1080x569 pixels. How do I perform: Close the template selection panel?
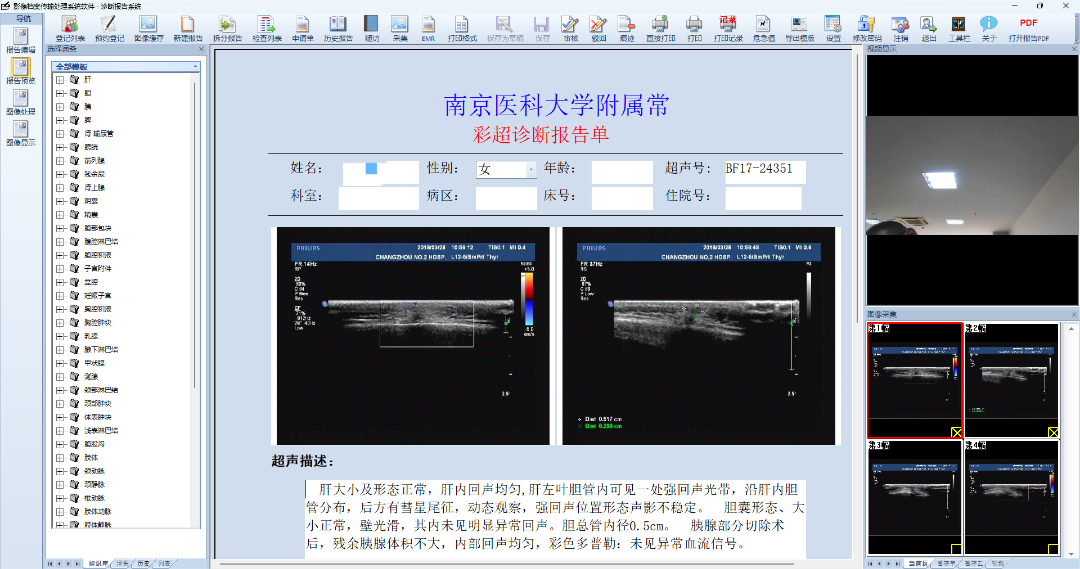coord(201,49)
